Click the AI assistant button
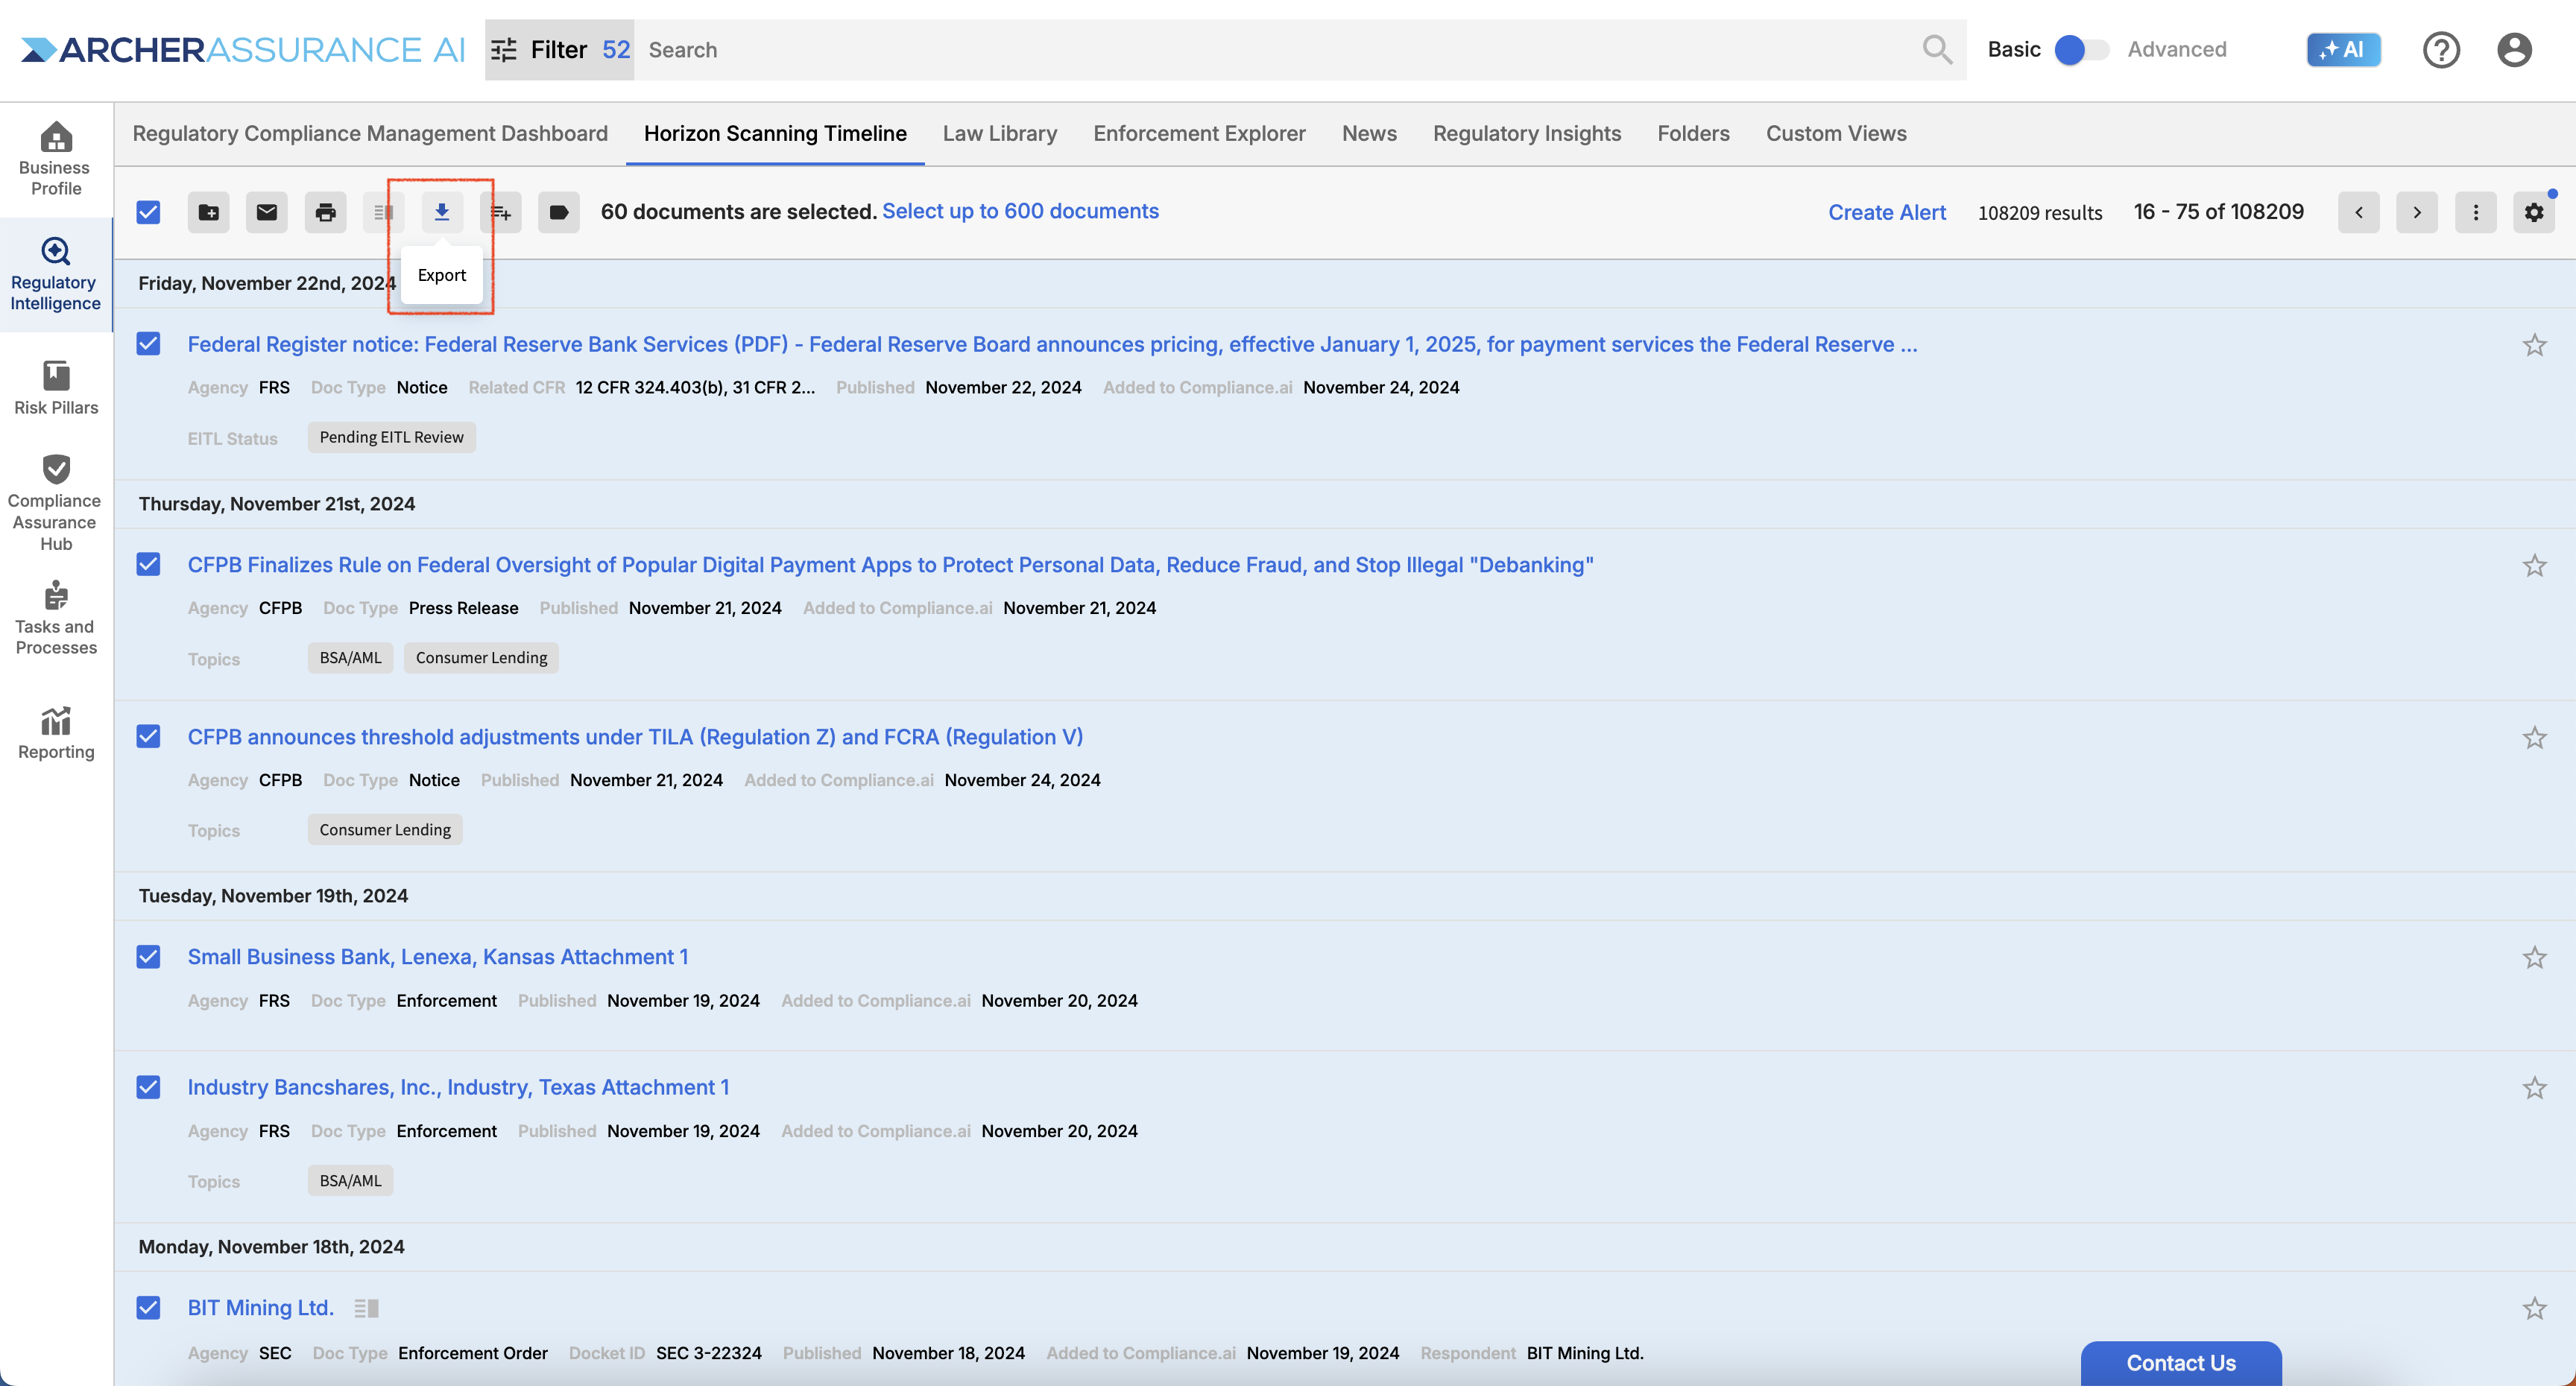This screenshot has height=1386, width=2576. click(2343, 49)
